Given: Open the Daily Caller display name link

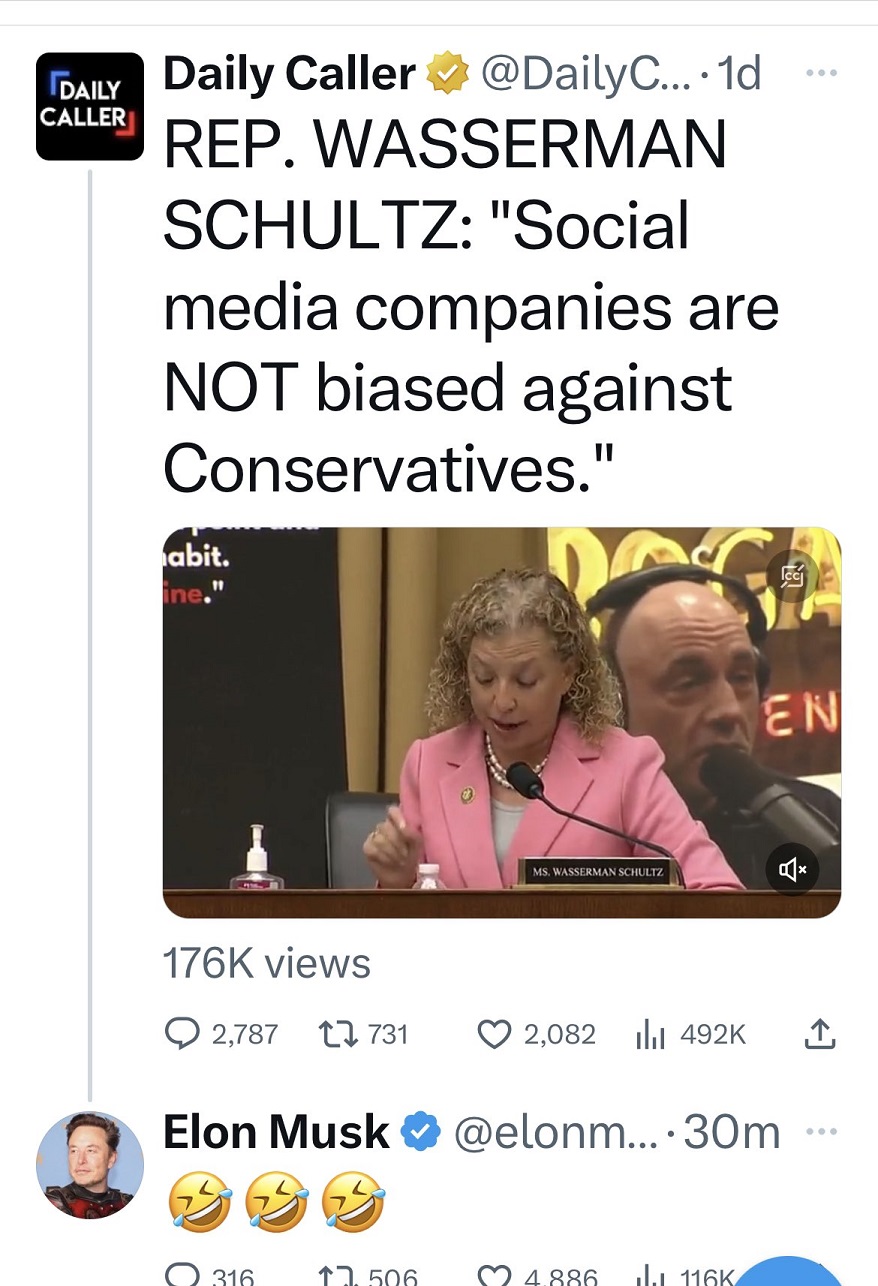Looking at the screenshot, I should coord(289,74).
